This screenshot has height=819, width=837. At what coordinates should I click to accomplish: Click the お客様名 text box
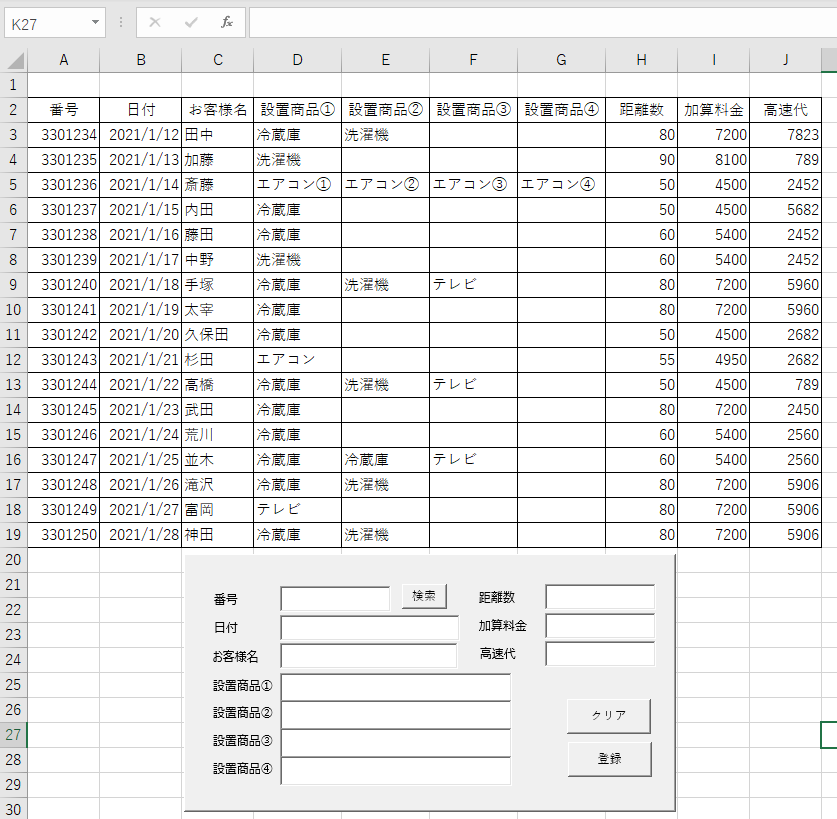(369, 656)
